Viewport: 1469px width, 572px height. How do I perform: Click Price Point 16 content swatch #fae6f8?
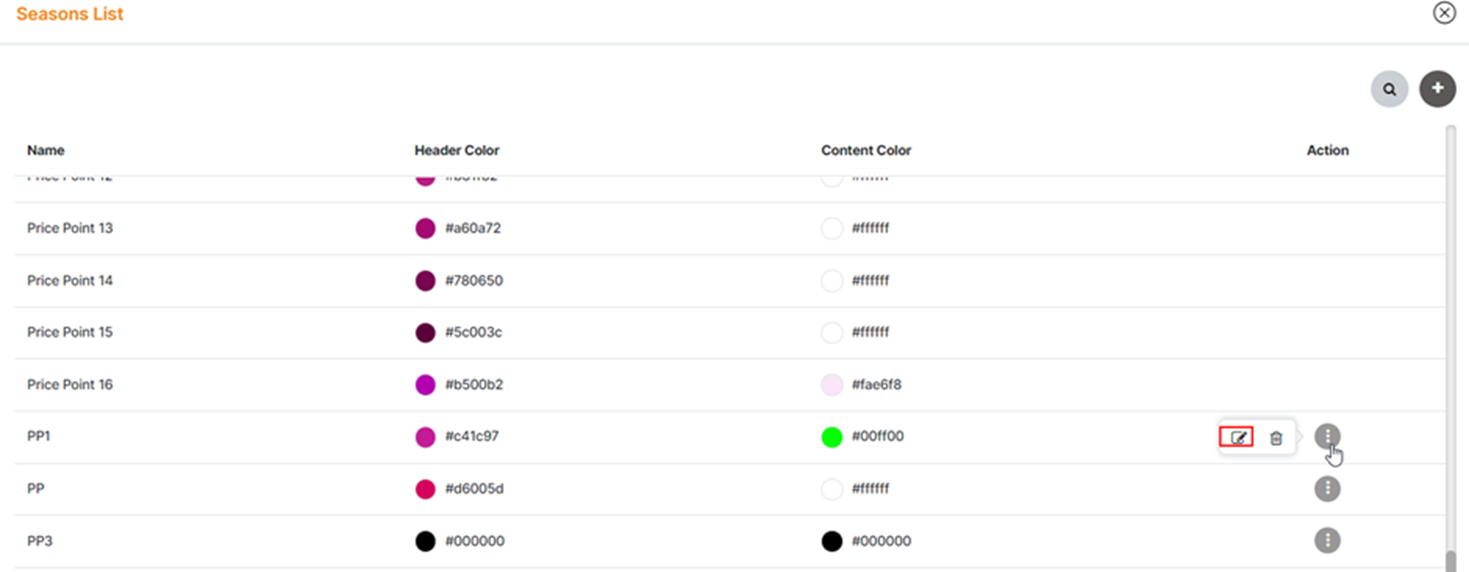(832, 385)
